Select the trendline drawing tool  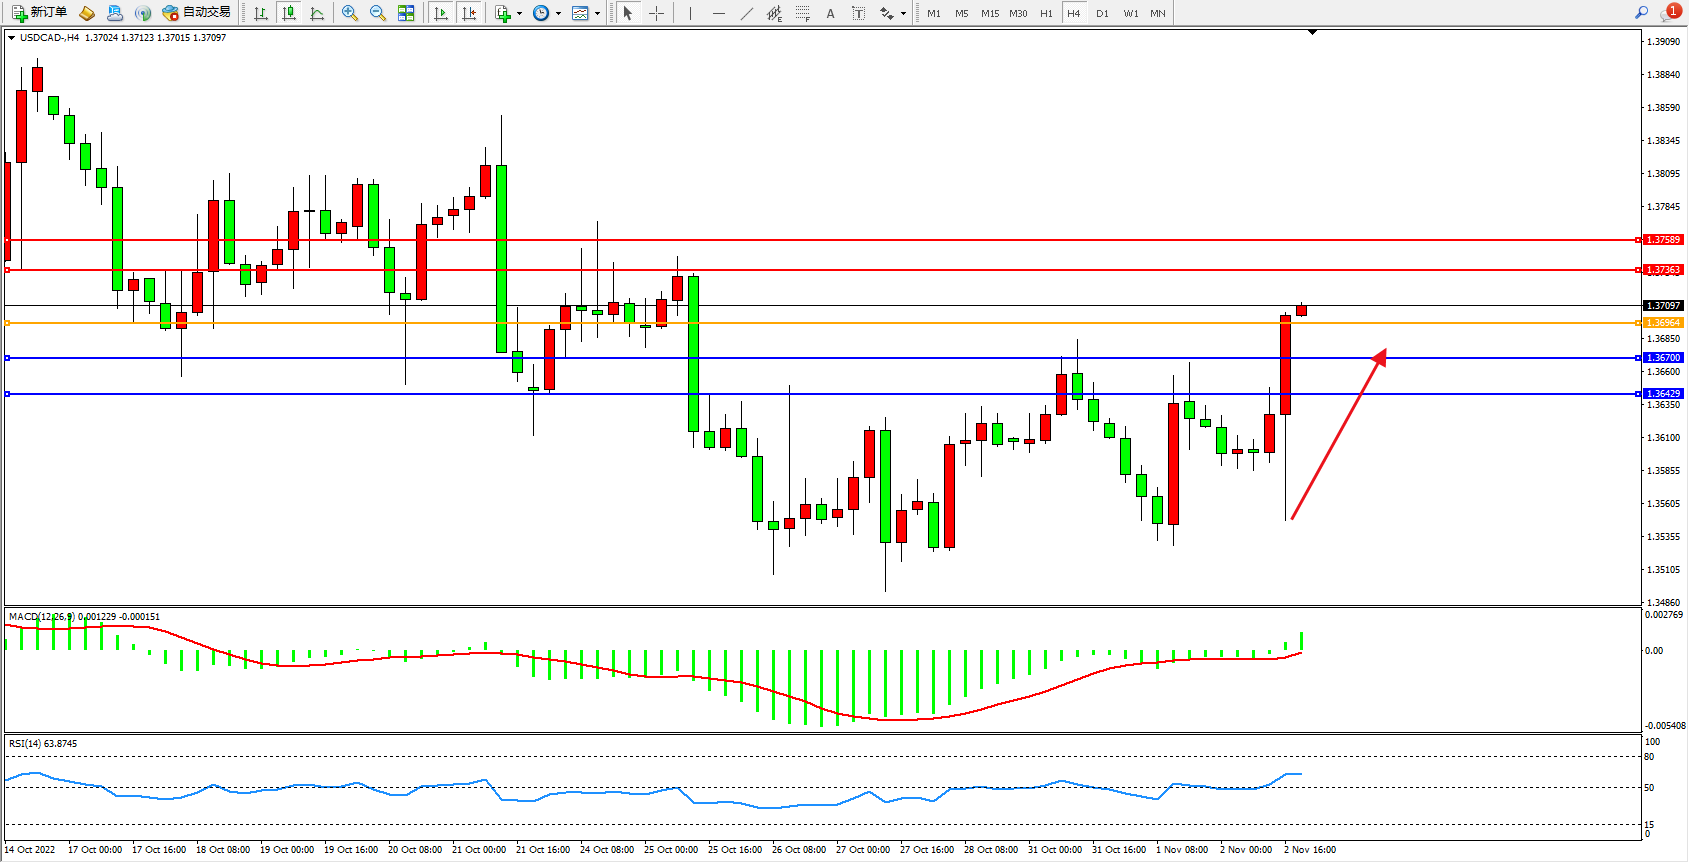[x=746, y=13]
